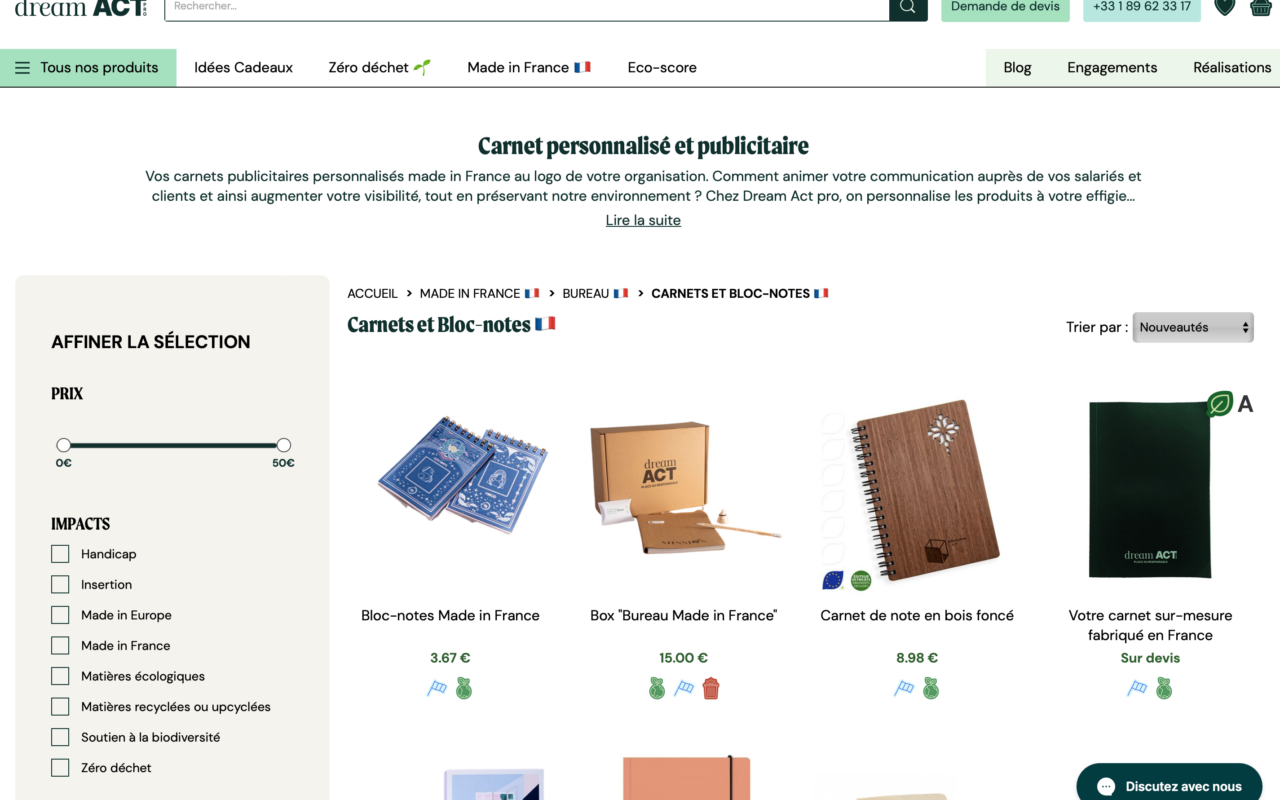Screen dimensions: 1280x800
Task: Open the wishlist heart icon
Action: click(1224, 7)
